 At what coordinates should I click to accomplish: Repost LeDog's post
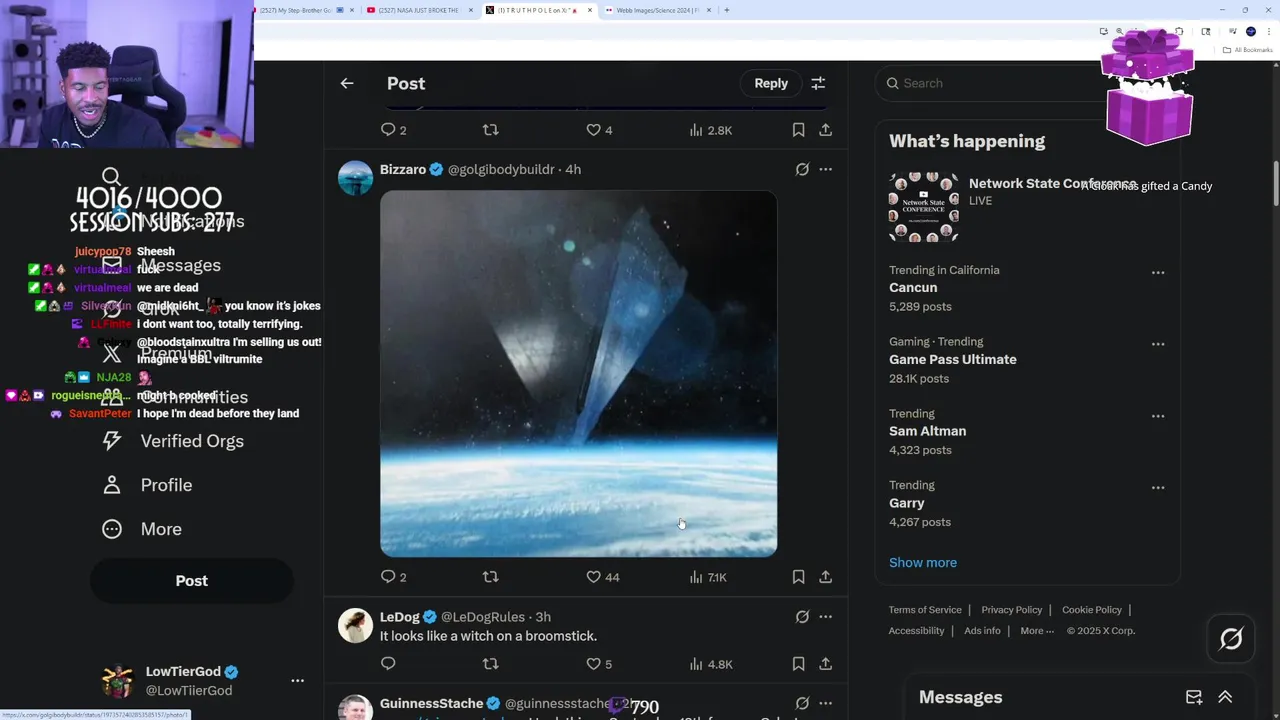(x=490, y=664)
